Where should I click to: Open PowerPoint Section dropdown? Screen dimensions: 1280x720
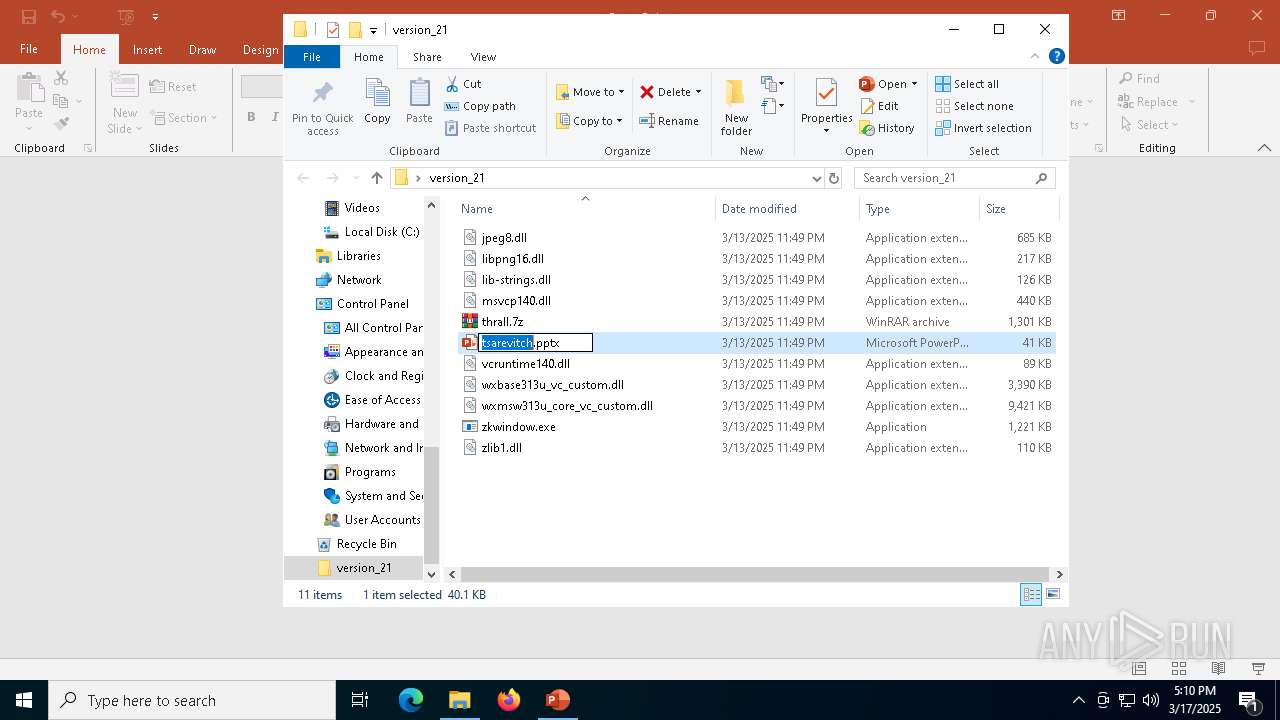click(183, 117)
